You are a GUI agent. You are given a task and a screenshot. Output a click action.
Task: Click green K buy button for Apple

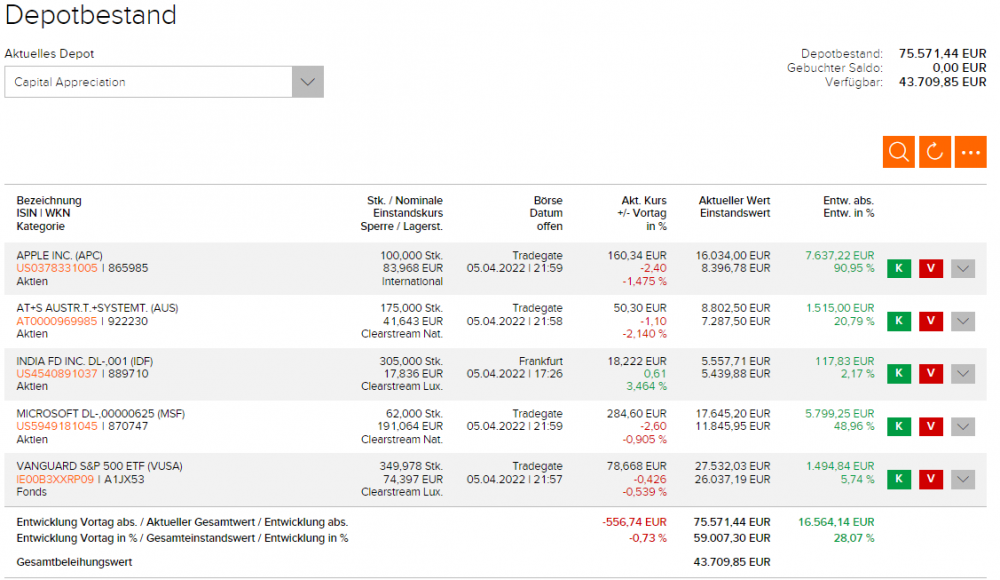899,268
